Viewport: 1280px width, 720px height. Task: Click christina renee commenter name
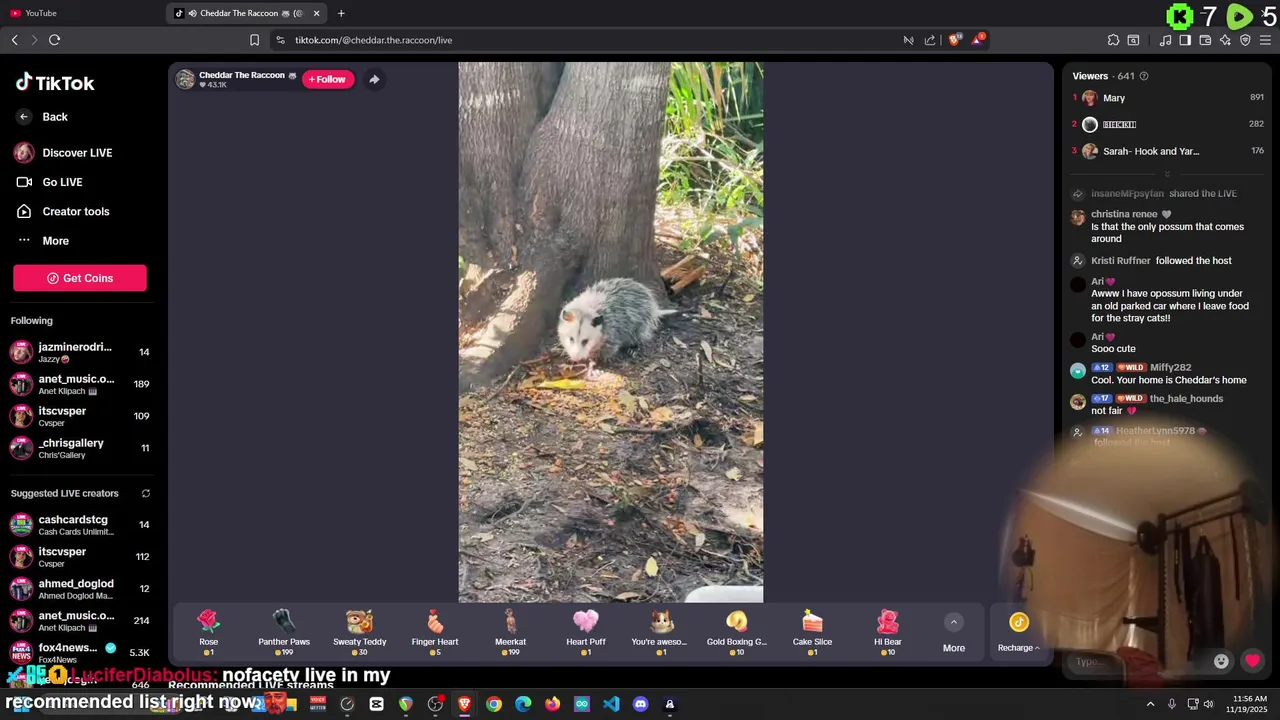pos(1124,214)
